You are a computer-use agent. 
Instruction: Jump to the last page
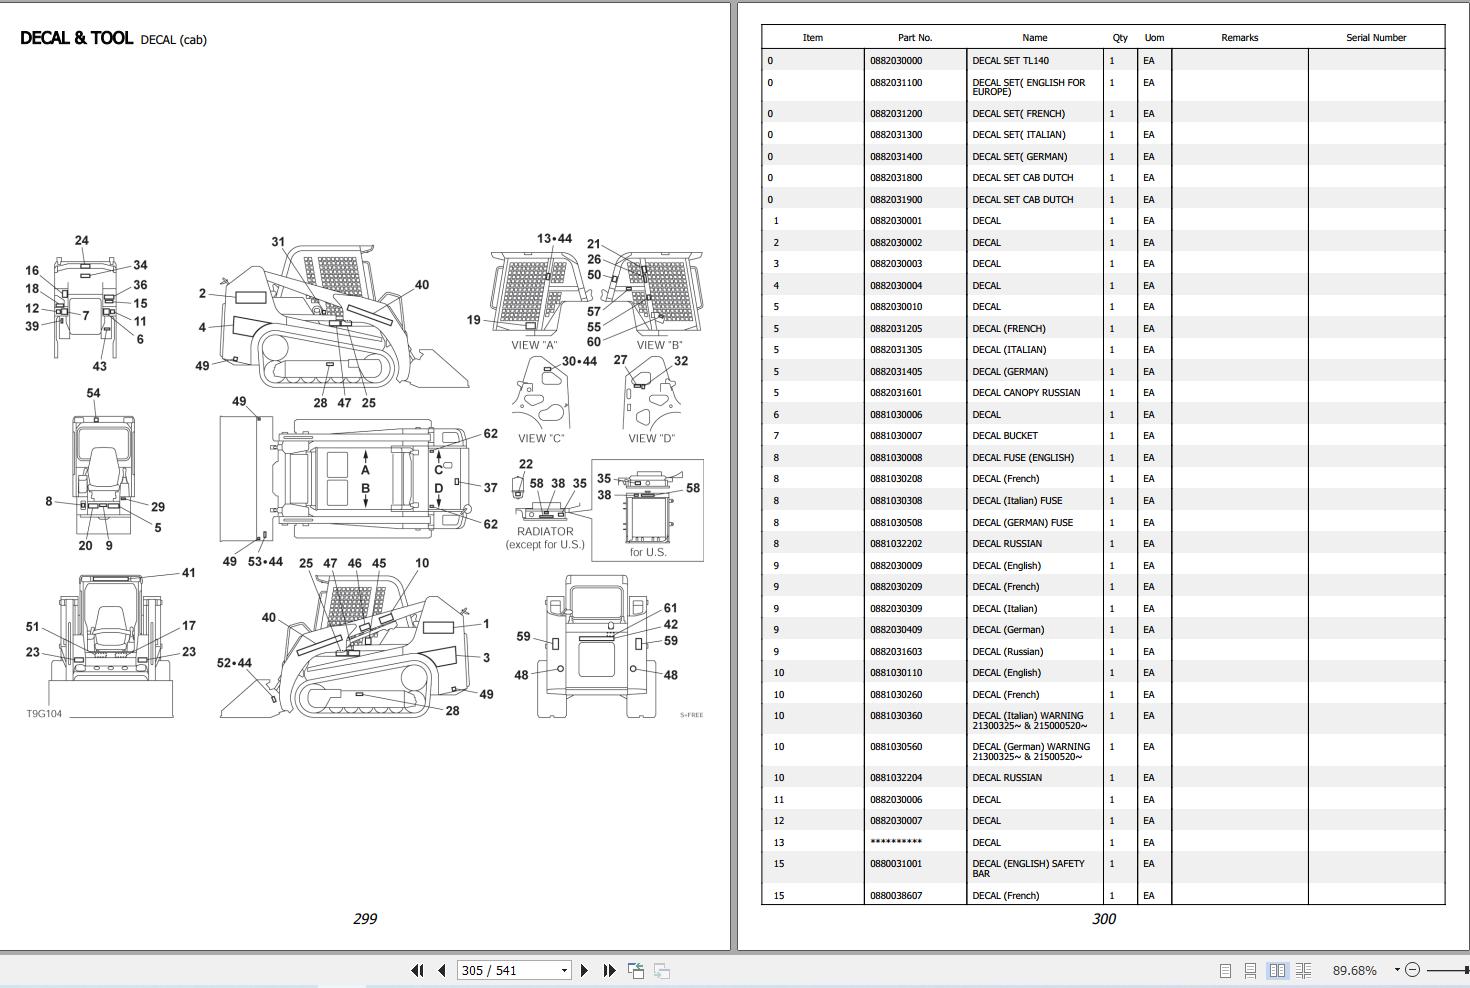(608, 970)
